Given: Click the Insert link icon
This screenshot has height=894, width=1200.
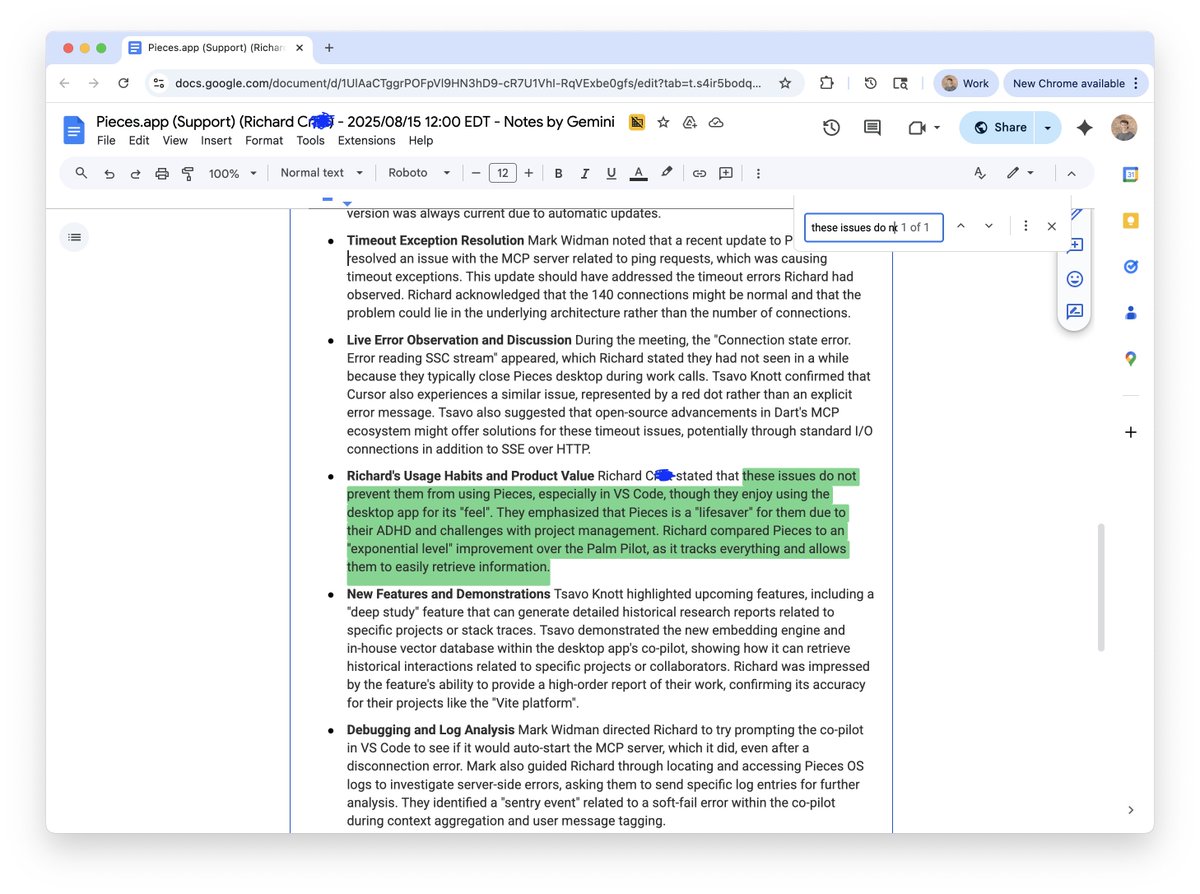Looking at the screenshot, I should [699, 173].
